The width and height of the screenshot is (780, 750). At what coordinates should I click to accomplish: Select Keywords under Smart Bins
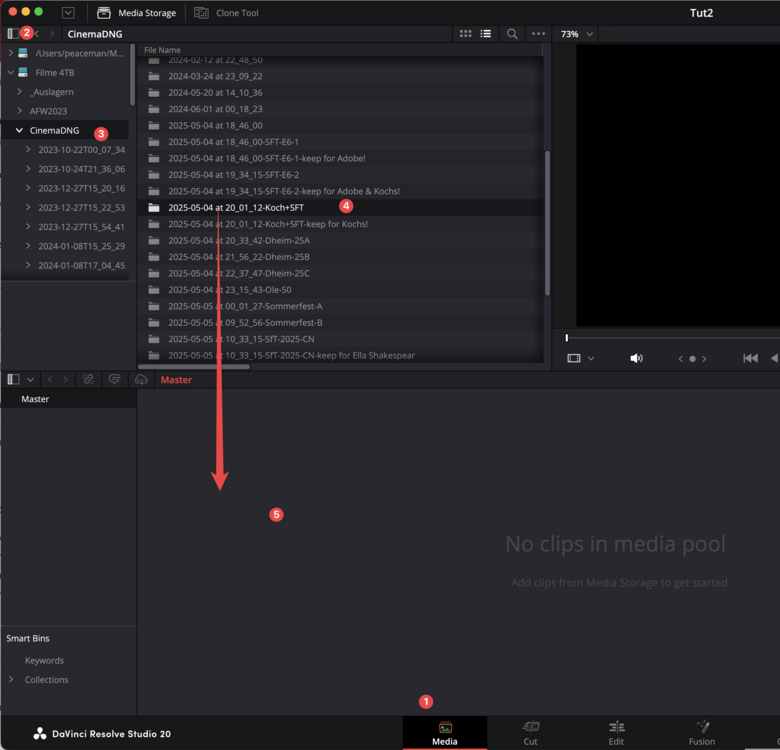click(44, 660)
